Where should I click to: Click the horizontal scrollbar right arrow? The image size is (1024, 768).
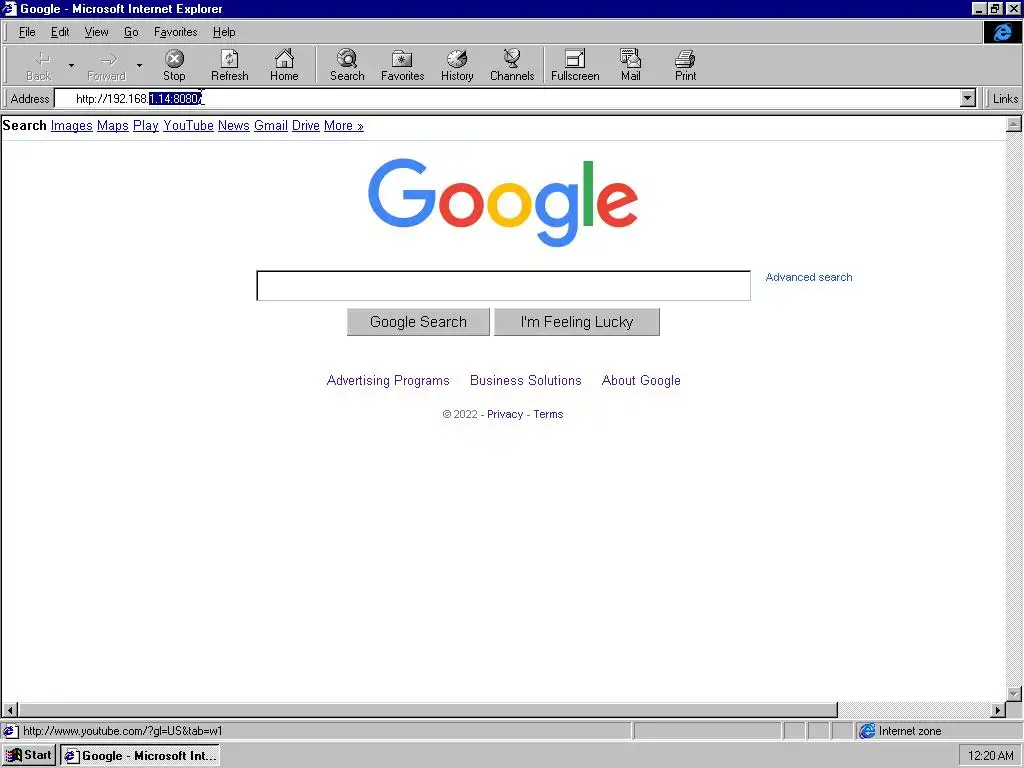tap(998, 710)
